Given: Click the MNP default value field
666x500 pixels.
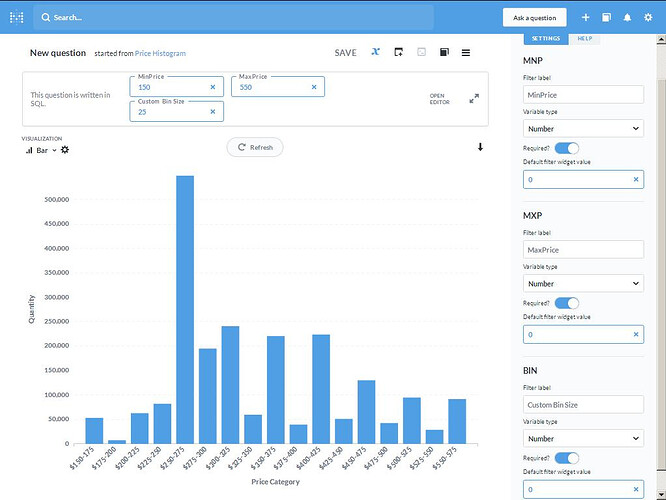Looking at the screenshot, I should [583, 180].
